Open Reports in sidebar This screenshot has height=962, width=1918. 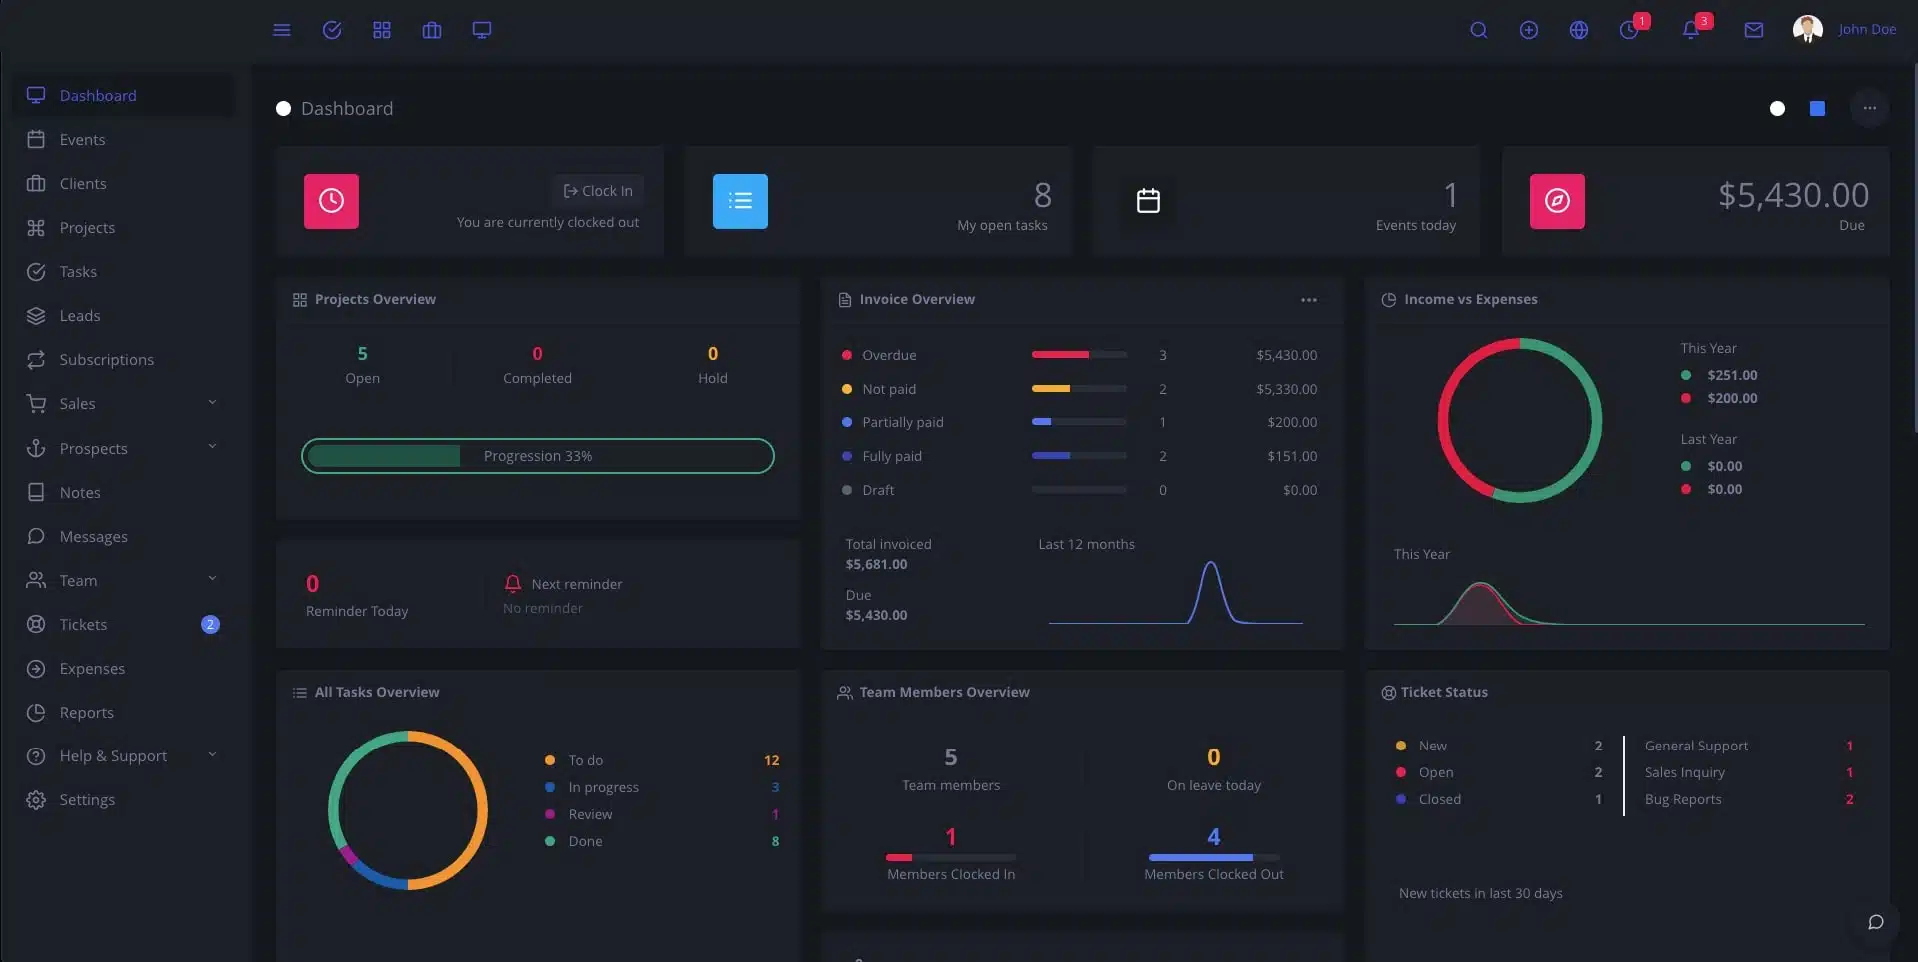coord(124,712)
